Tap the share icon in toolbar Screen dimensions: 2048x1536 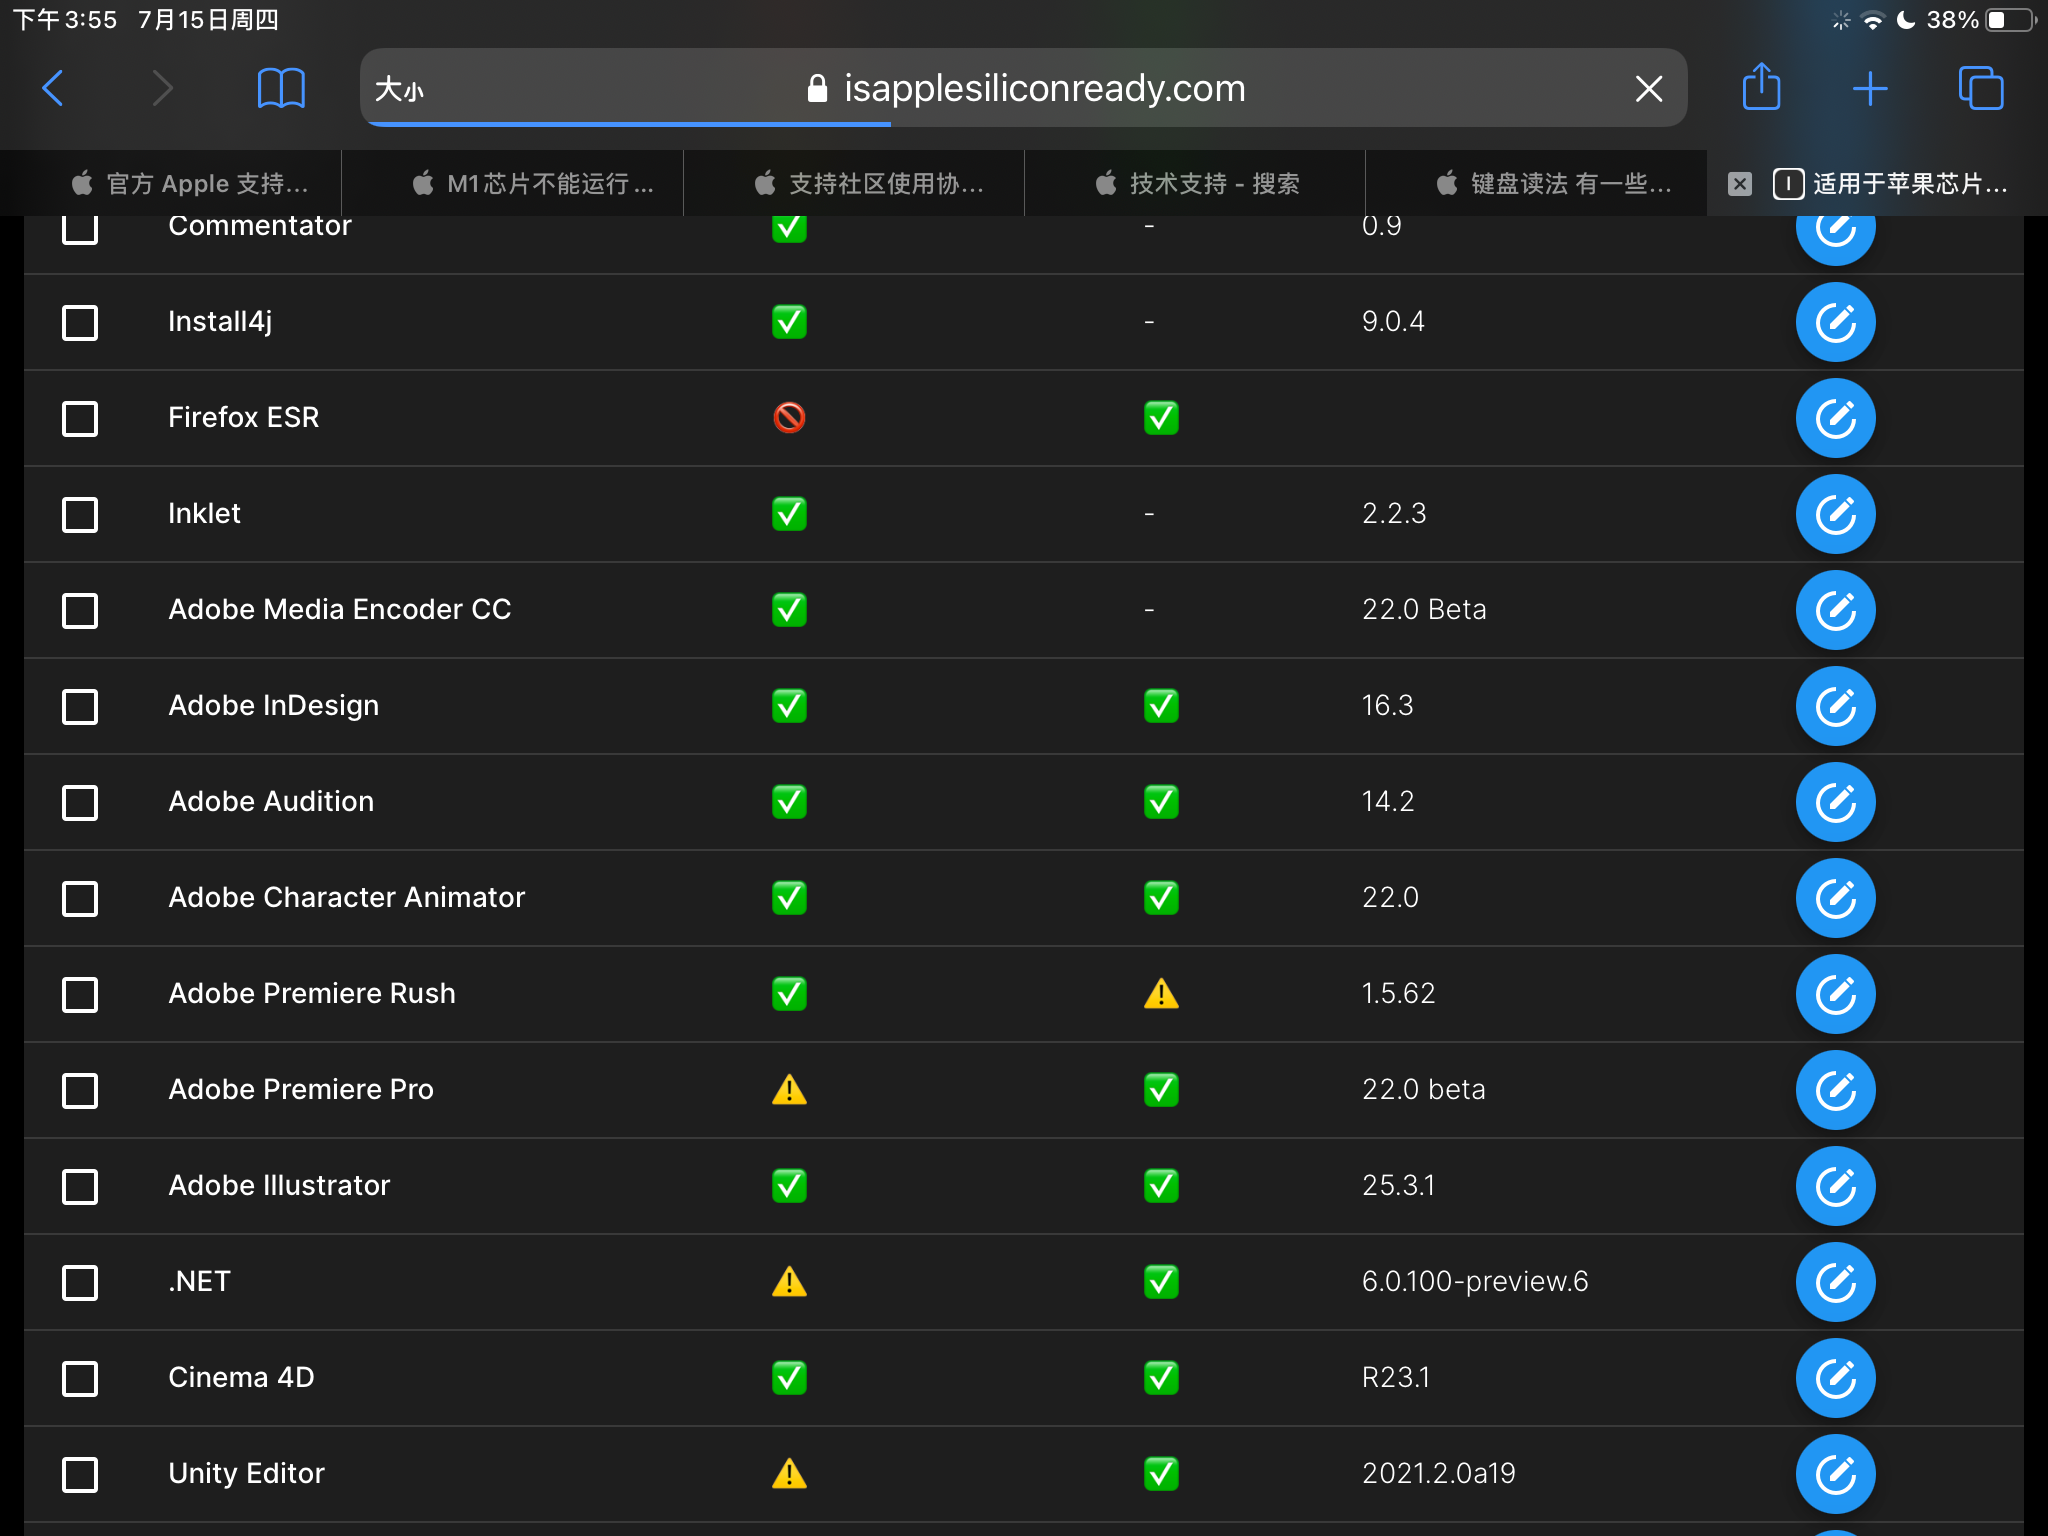[x=1761, y=88]
